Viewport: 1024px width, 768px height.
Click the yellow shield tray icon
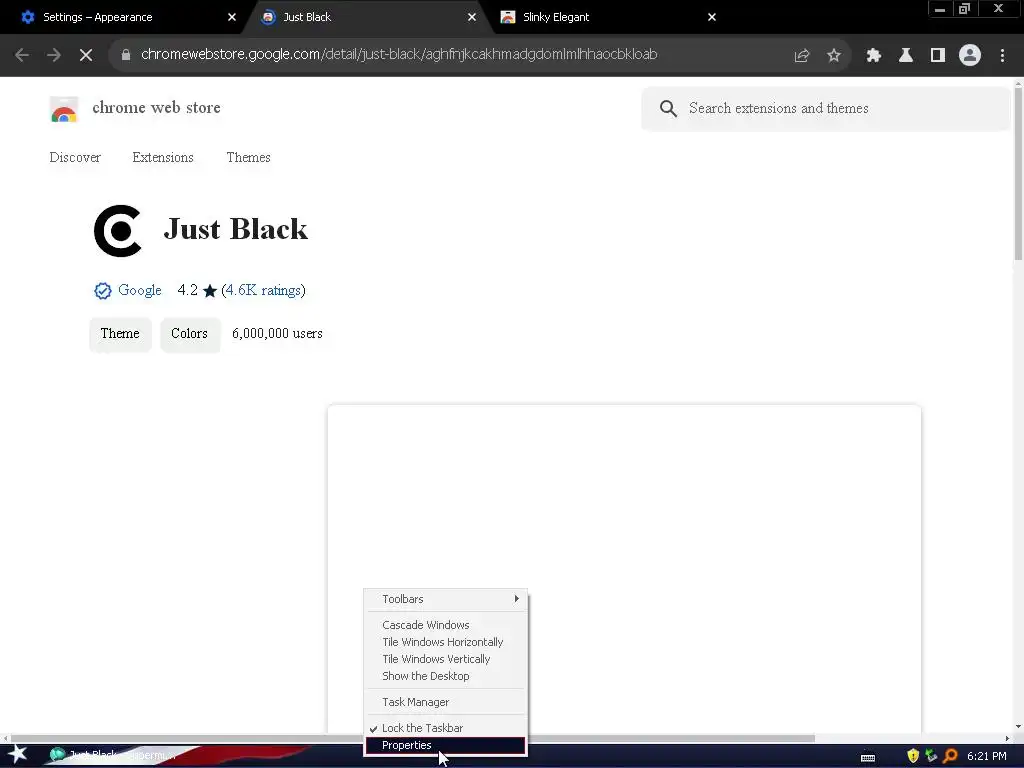913,756
